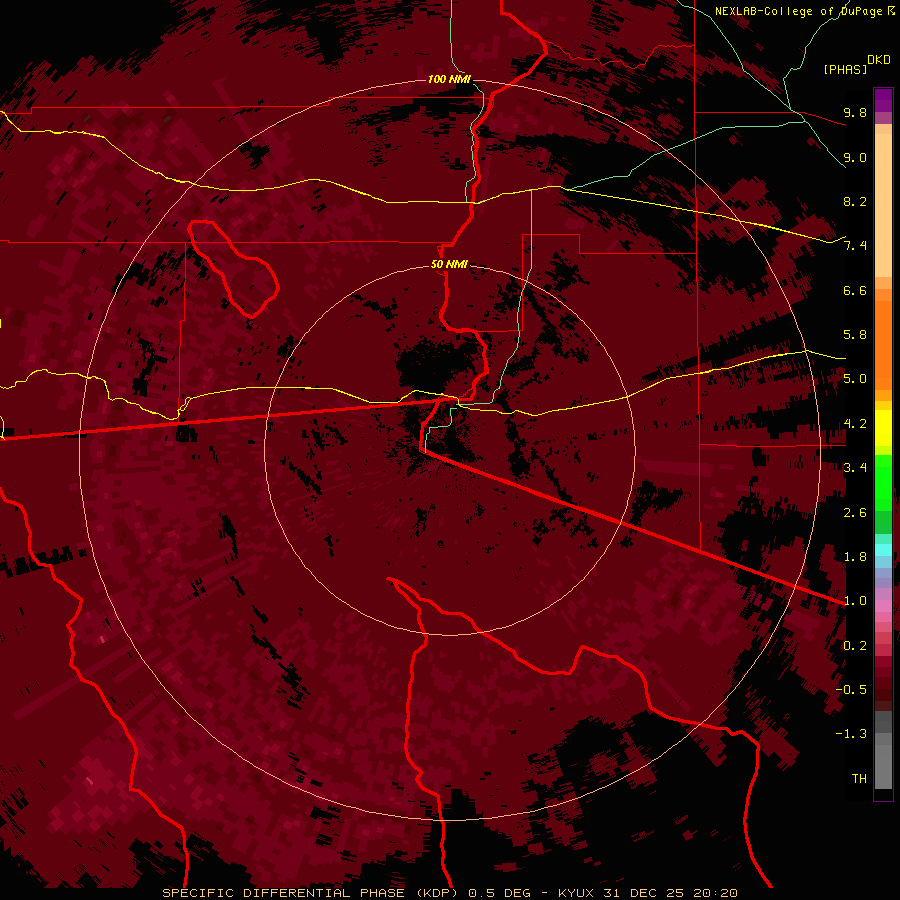Click the NEXLAB-College of DuPage label
The image size is (900, 900).
[801, 11]
